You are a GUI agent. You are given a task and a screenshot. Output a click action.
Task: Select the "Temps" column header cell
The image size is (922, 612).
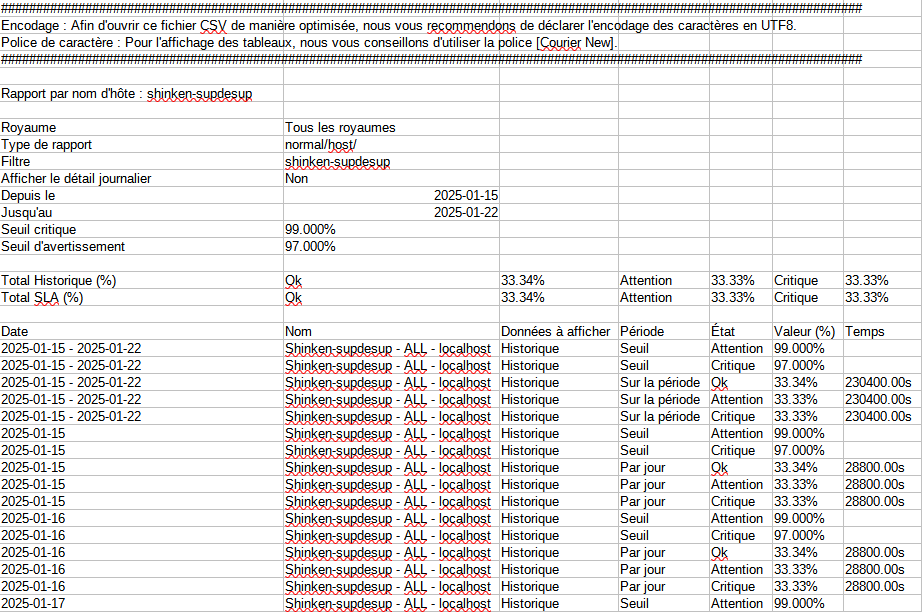click(865, 331)
